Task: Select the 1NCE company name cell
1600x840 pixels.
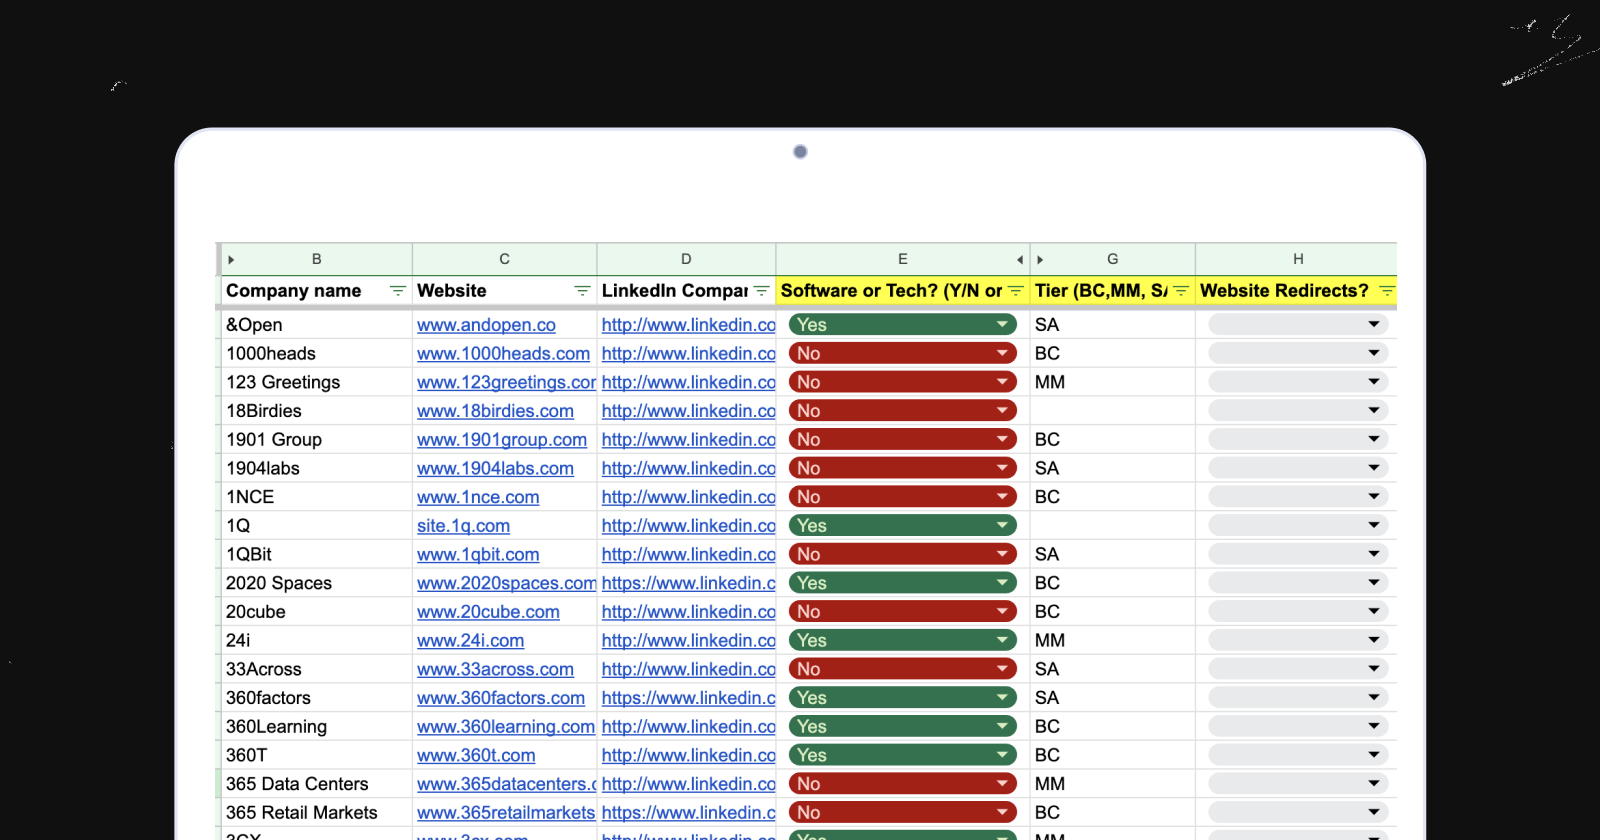Action: (317, 497)
